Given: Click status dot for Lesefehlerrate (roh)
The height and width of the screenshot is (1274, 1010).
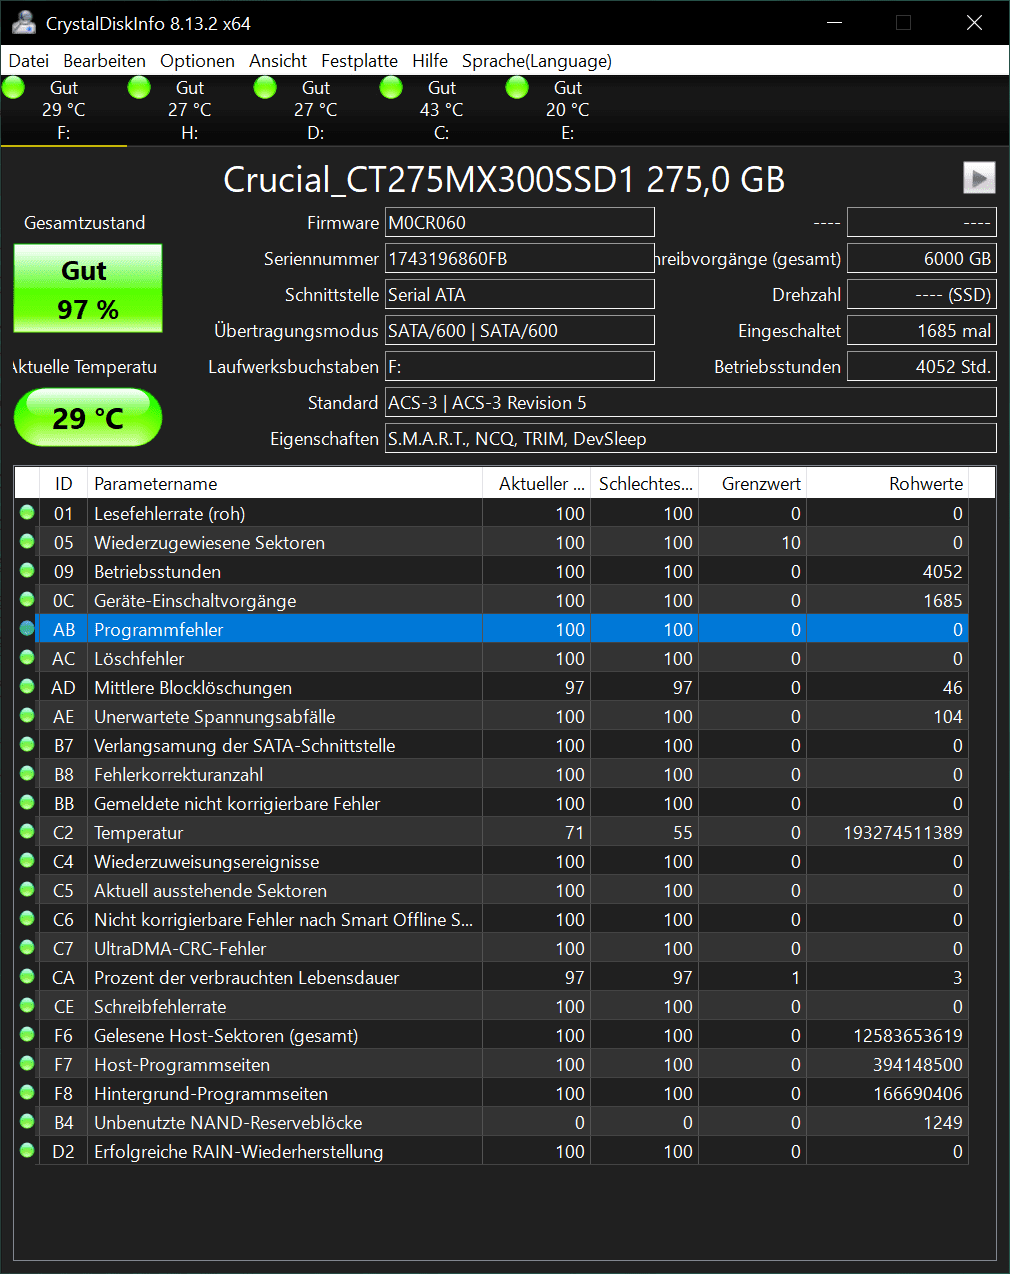Looking at the screenshot, I should 27,513.
